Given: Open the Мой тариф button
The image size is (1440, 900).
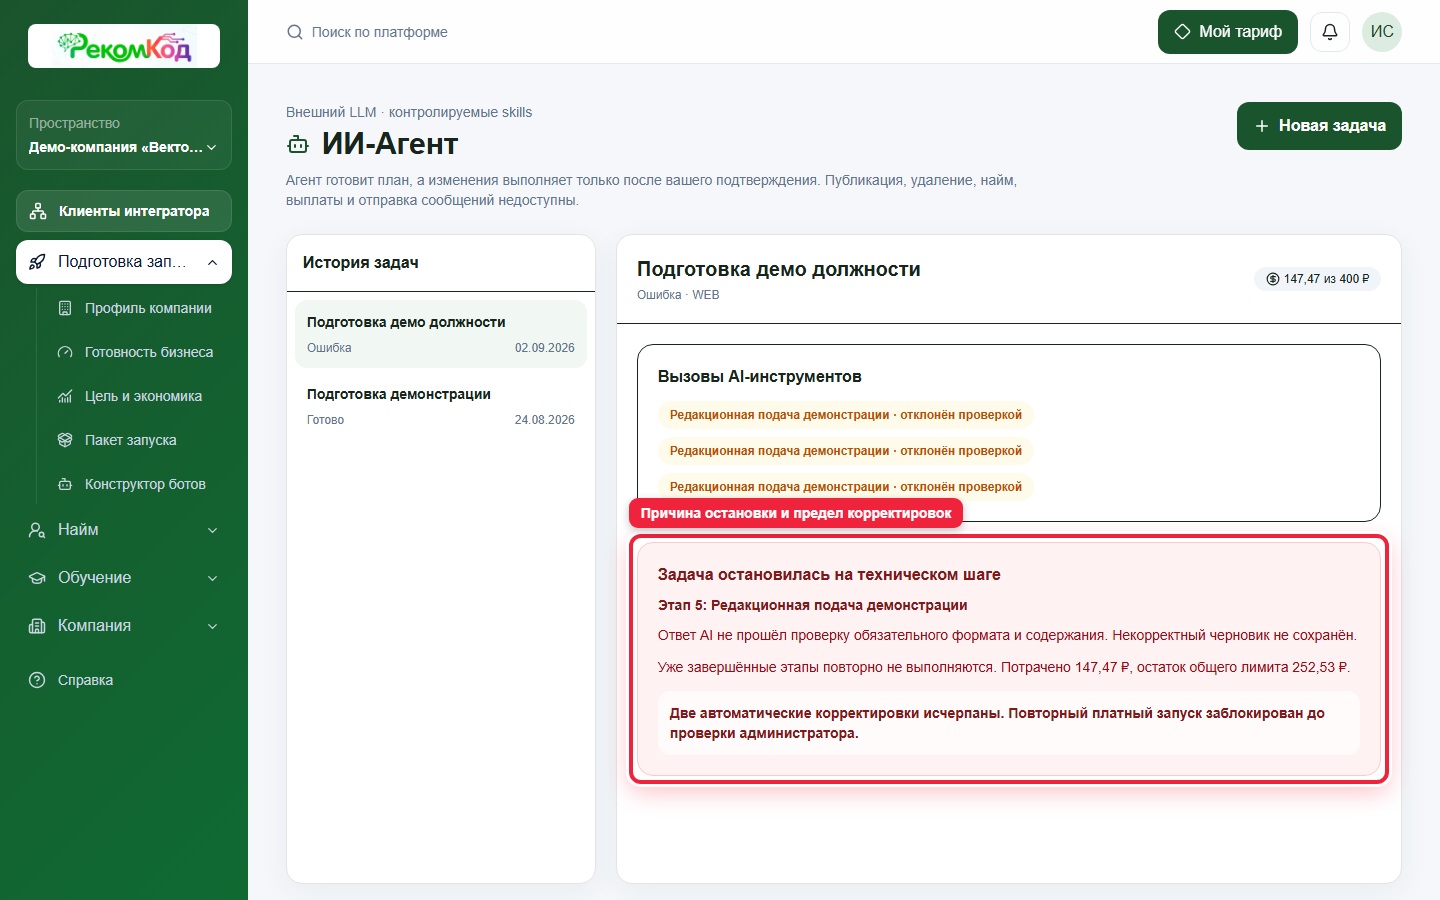Looking at the screenshot, I should click(1228, 32).
